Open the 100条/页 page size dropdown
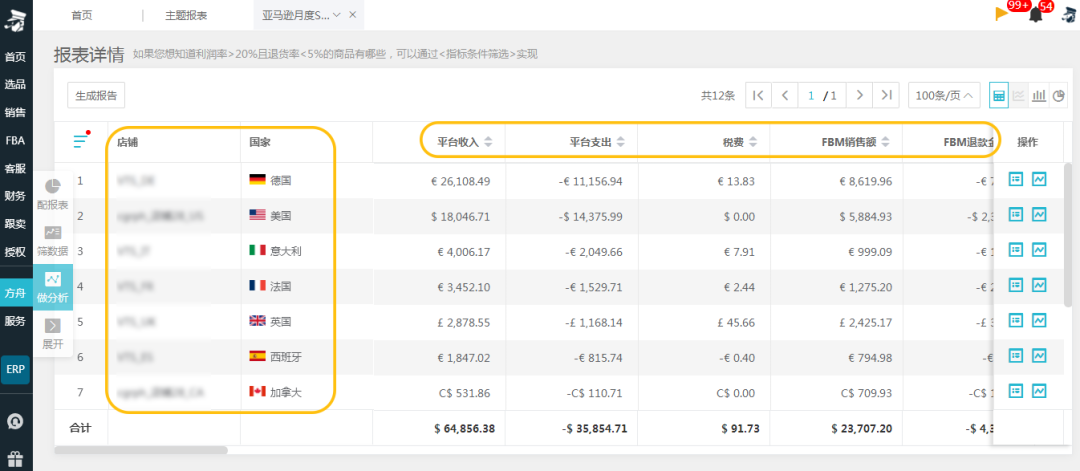 point(944,96)
